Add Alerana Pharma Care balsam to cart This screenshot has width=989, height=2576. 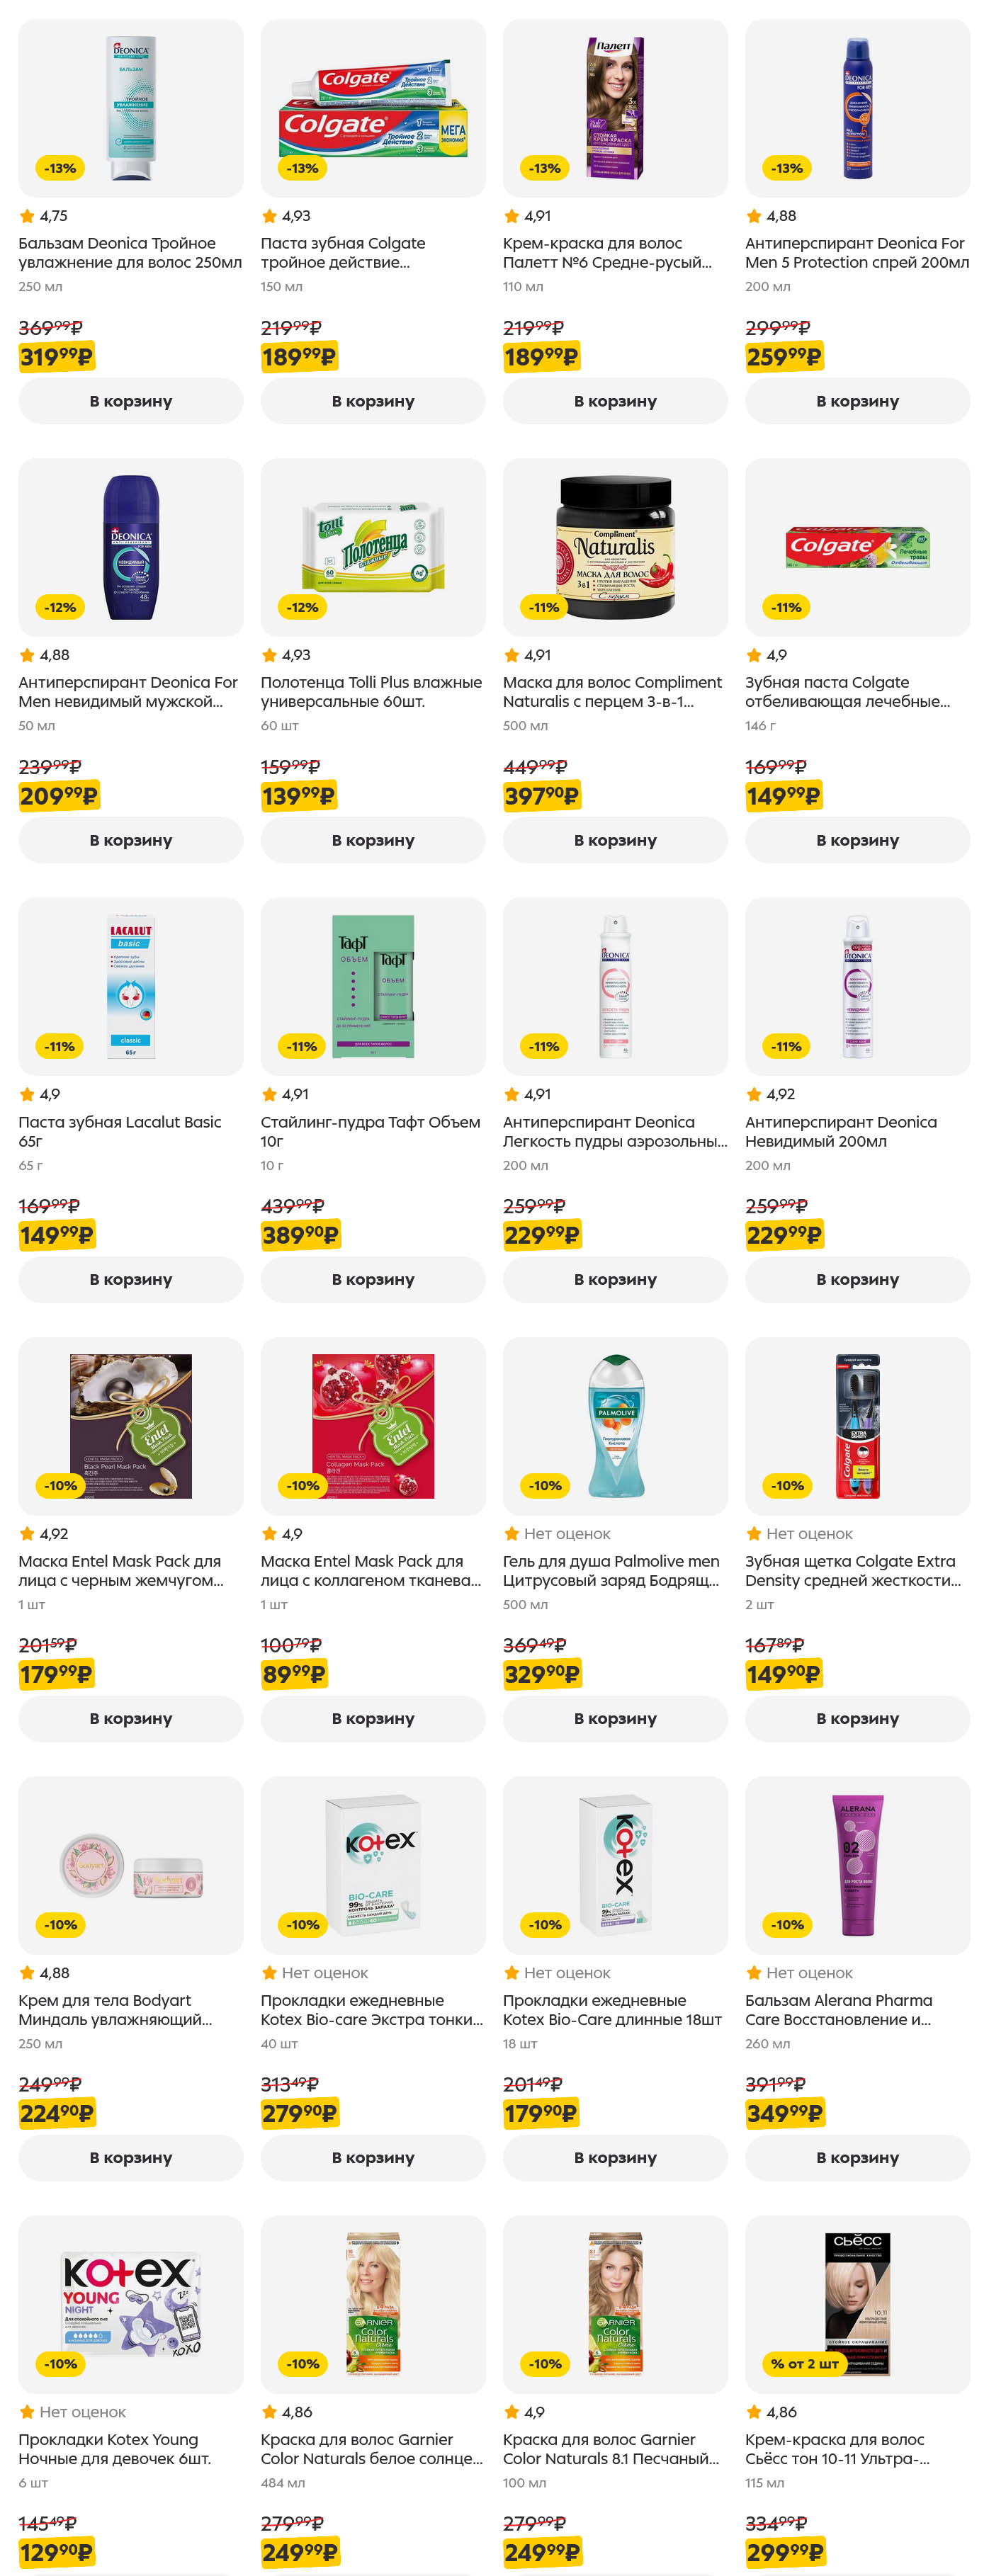click(x=857, y=2157)
